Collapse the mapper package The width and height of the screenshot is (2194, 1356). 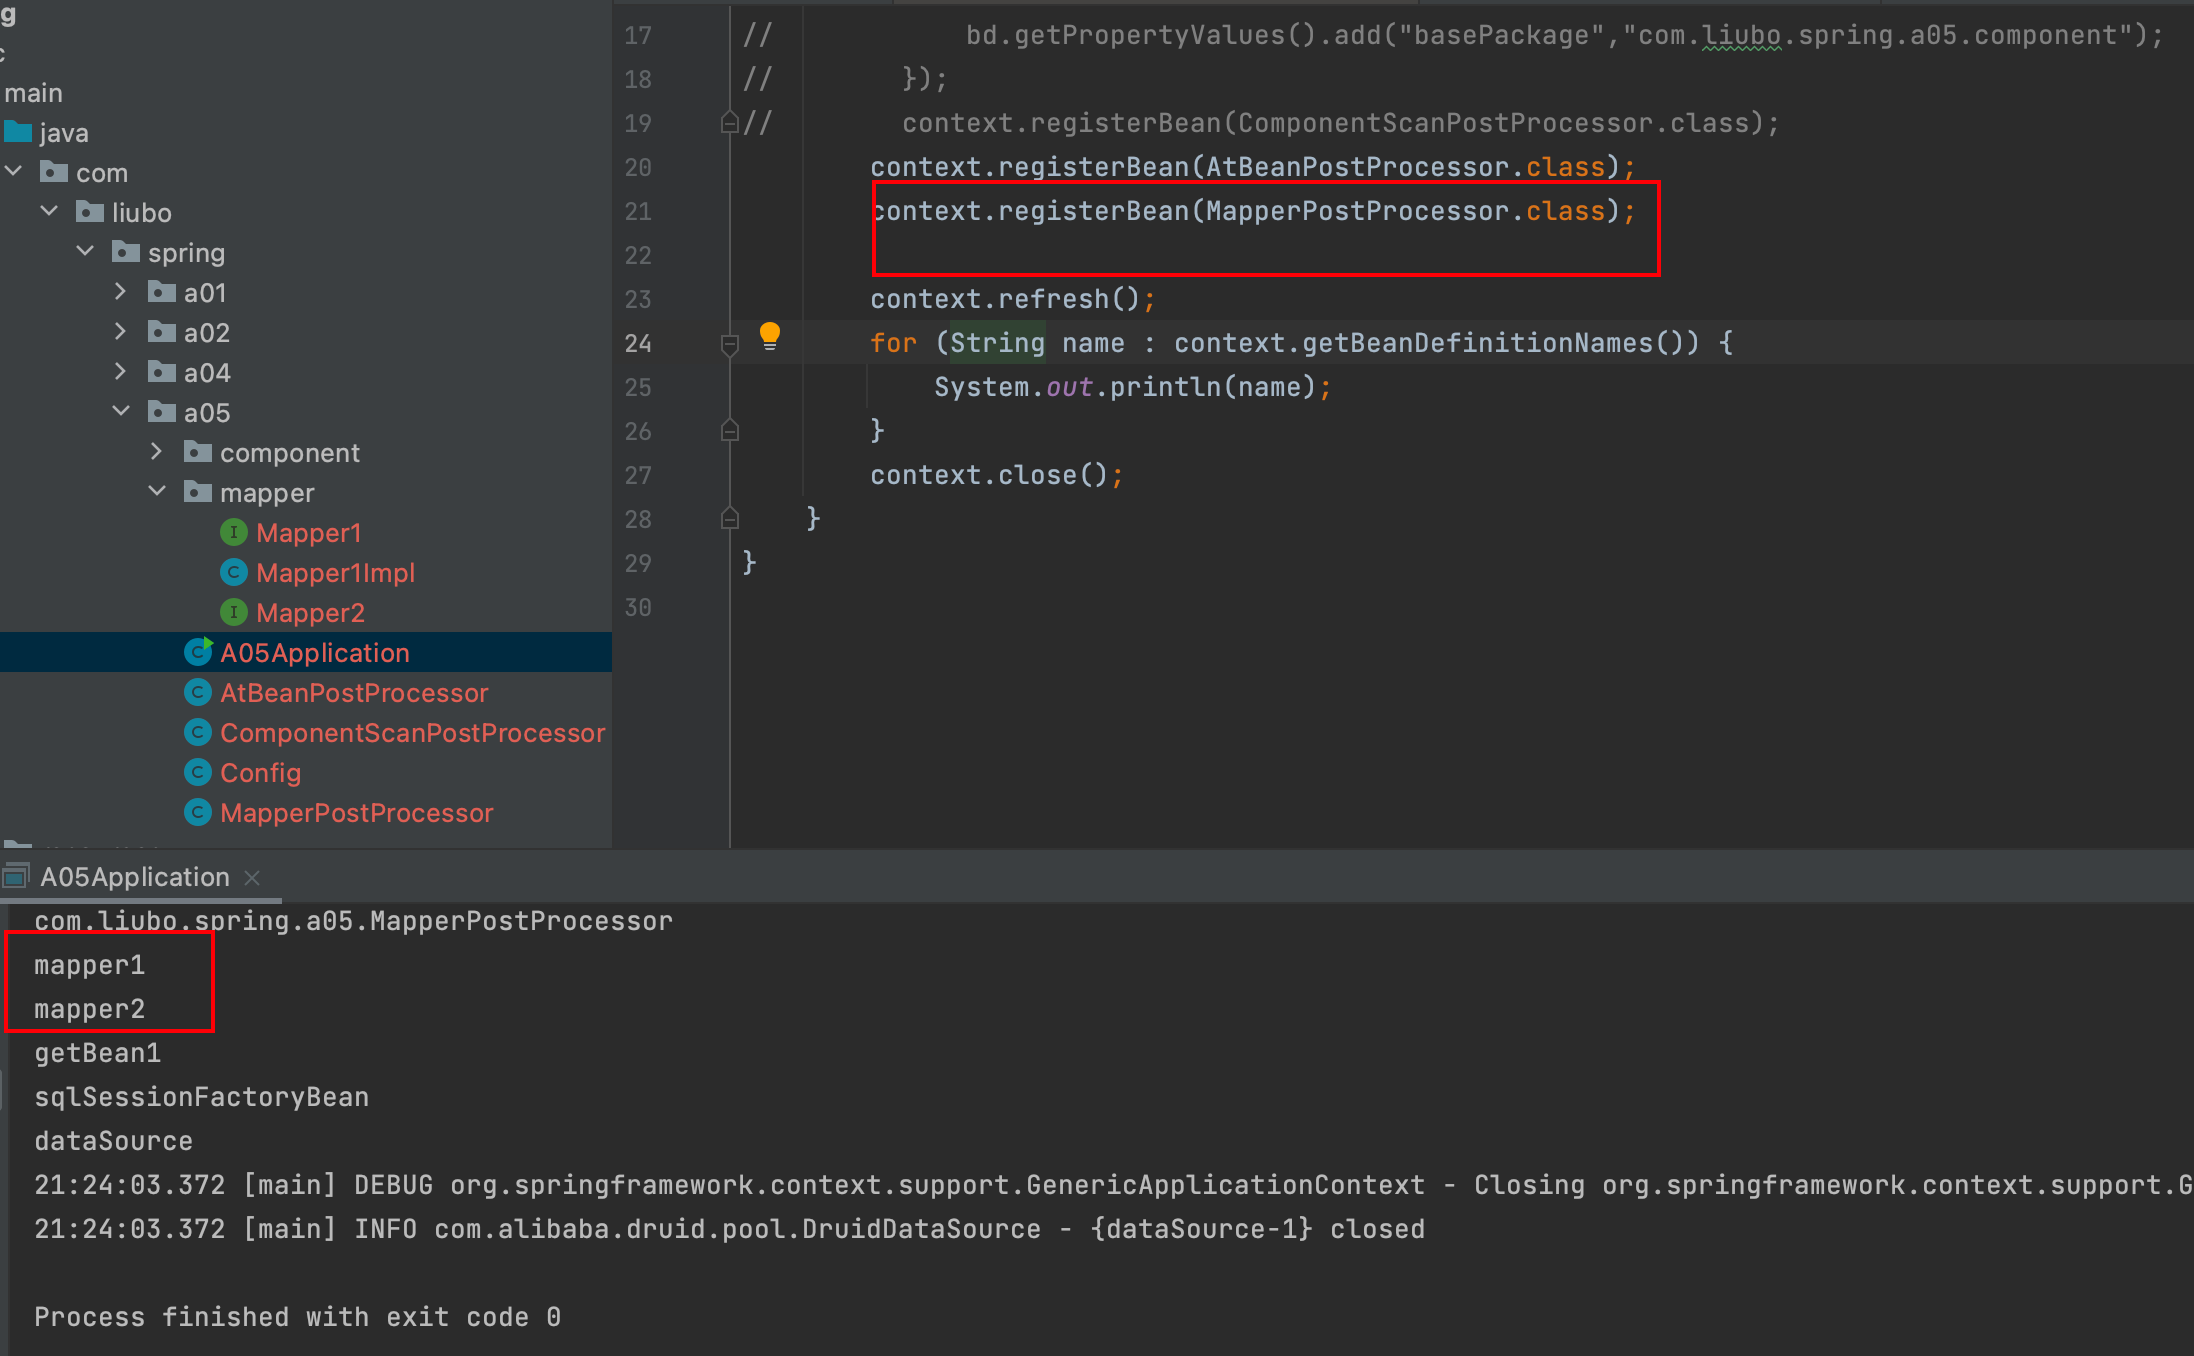click(157, 492)
